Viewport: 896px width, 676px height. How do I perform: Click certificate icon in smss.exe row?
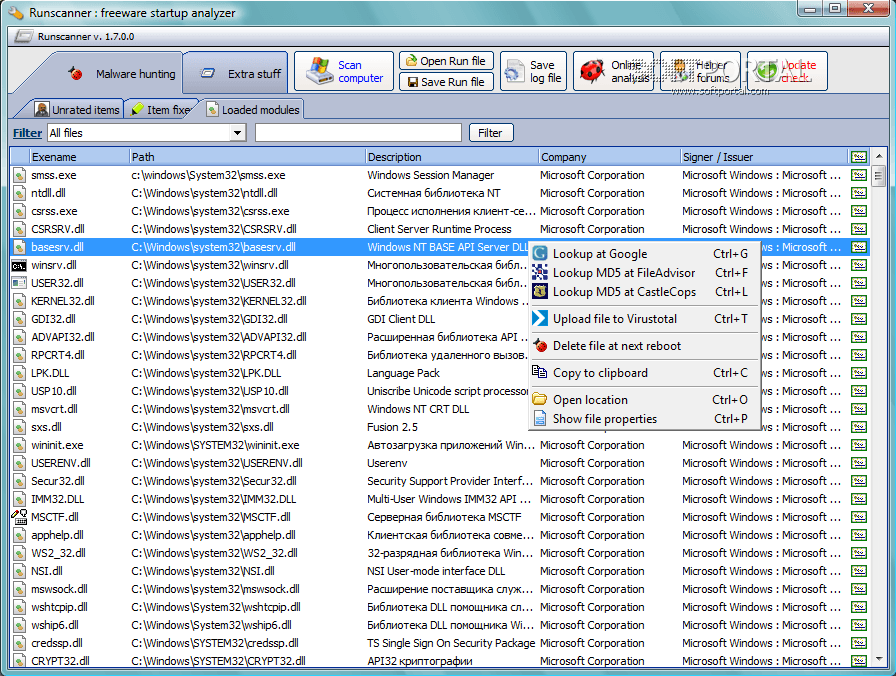point(858,175)
